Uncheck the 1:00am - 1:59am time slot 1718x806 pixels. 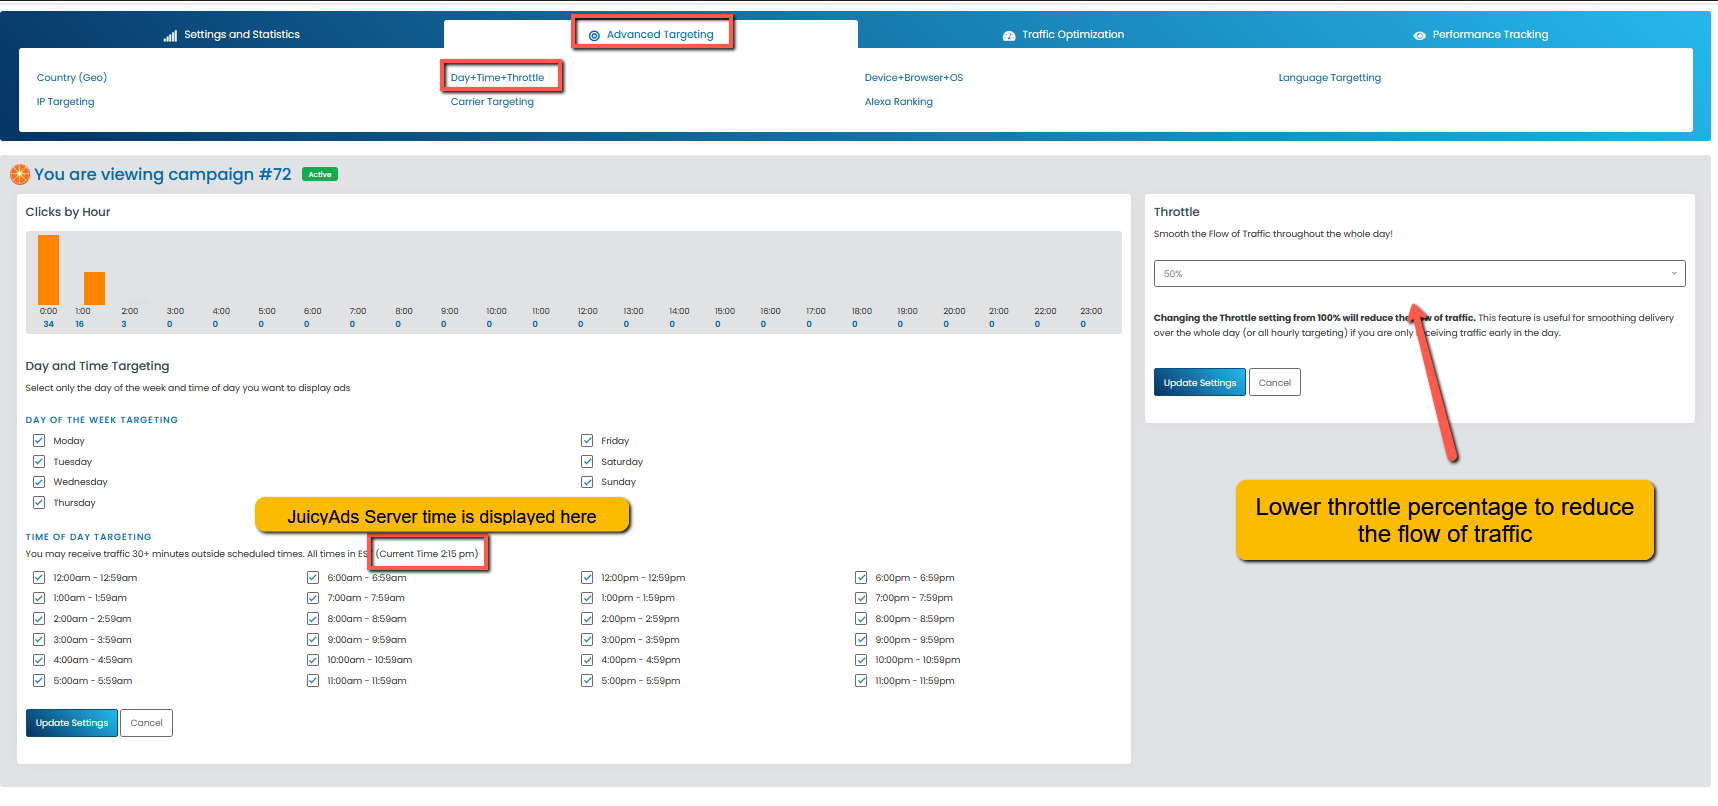[39, 598]
